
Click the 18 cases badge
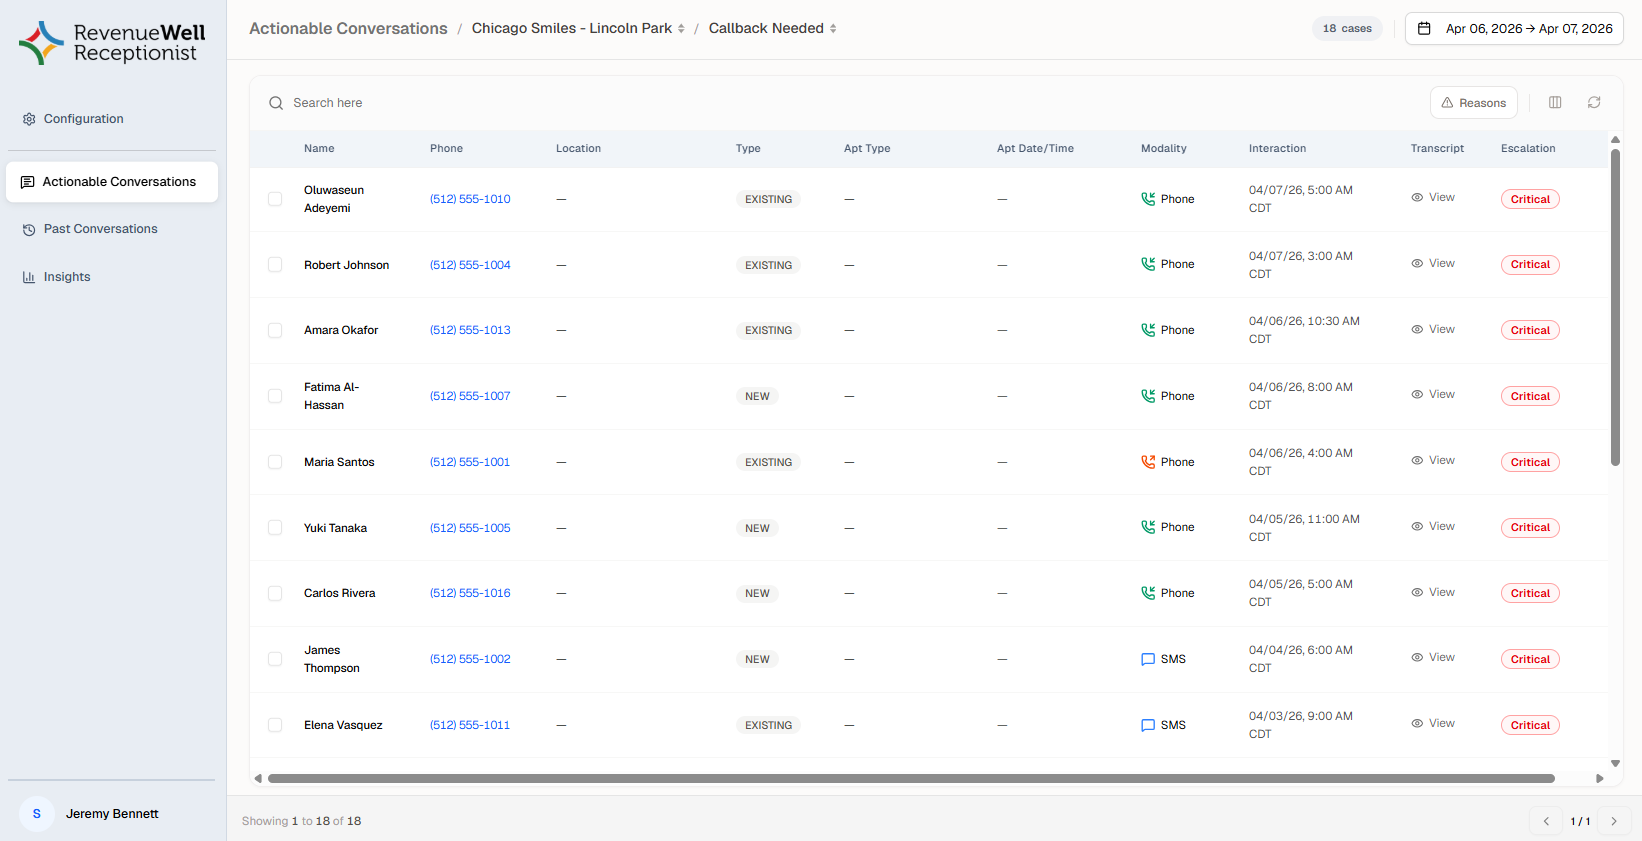point(1347,28)
